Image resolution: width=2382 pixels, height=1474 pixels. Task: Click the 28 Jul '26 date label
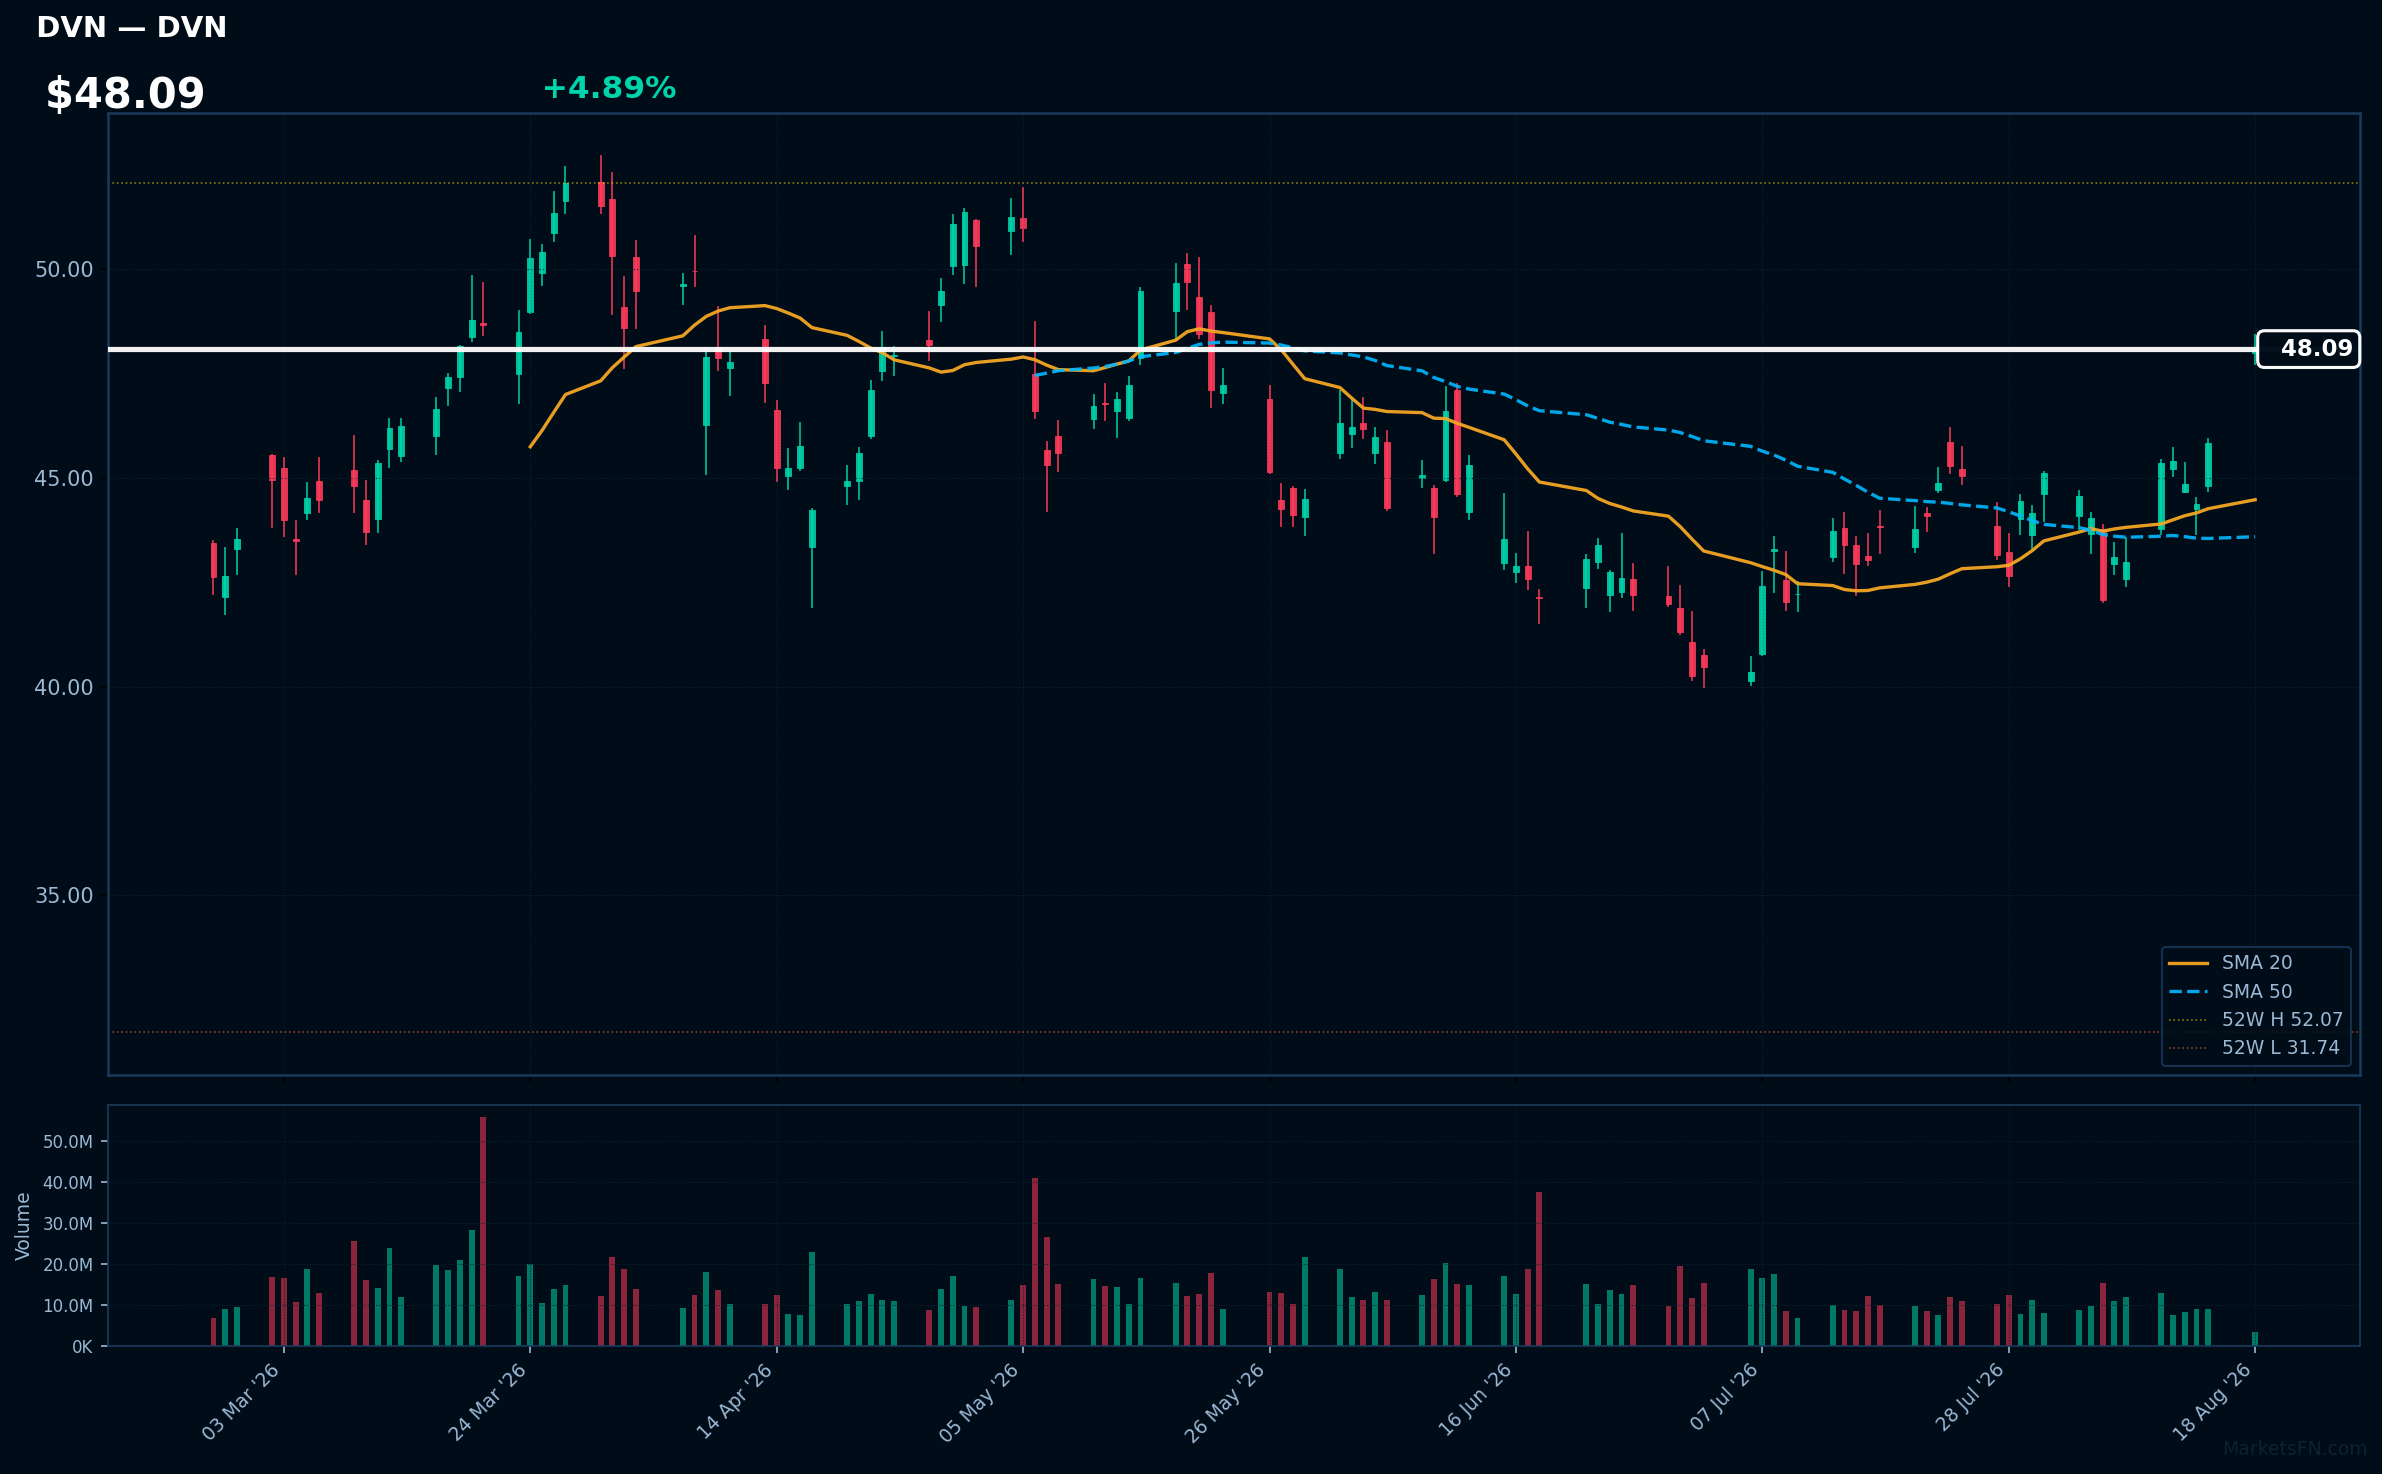tap(1970, 1397)
